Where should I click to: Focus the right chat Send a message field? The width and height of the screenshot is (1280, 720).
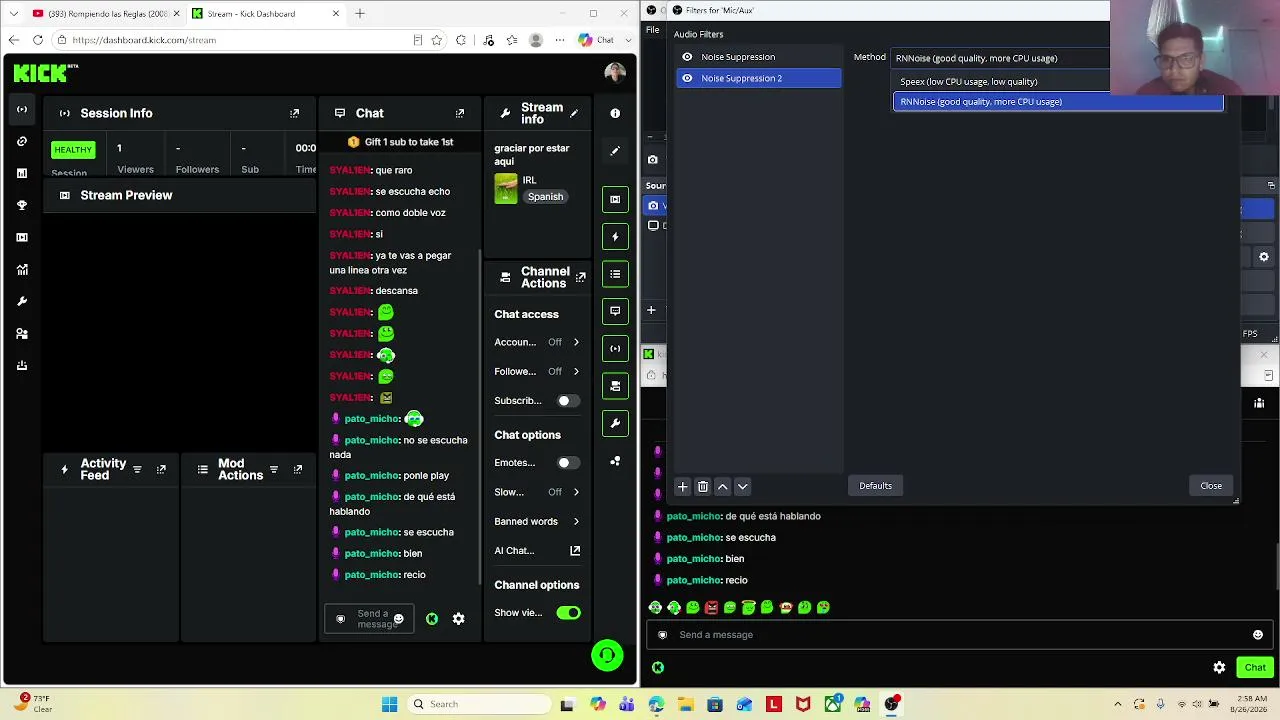coord(960,635)
